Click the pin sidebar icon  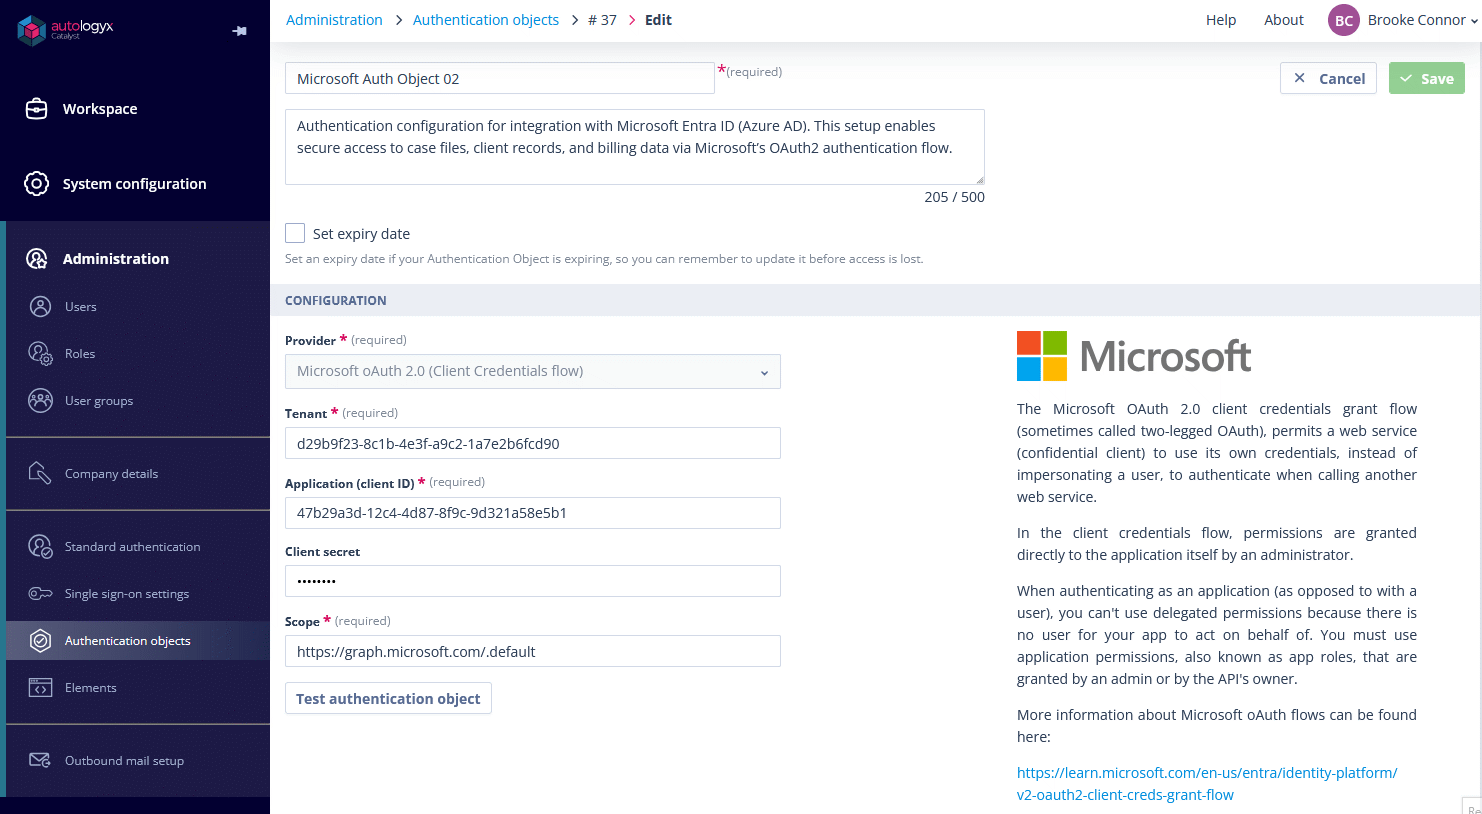point(239,31)
